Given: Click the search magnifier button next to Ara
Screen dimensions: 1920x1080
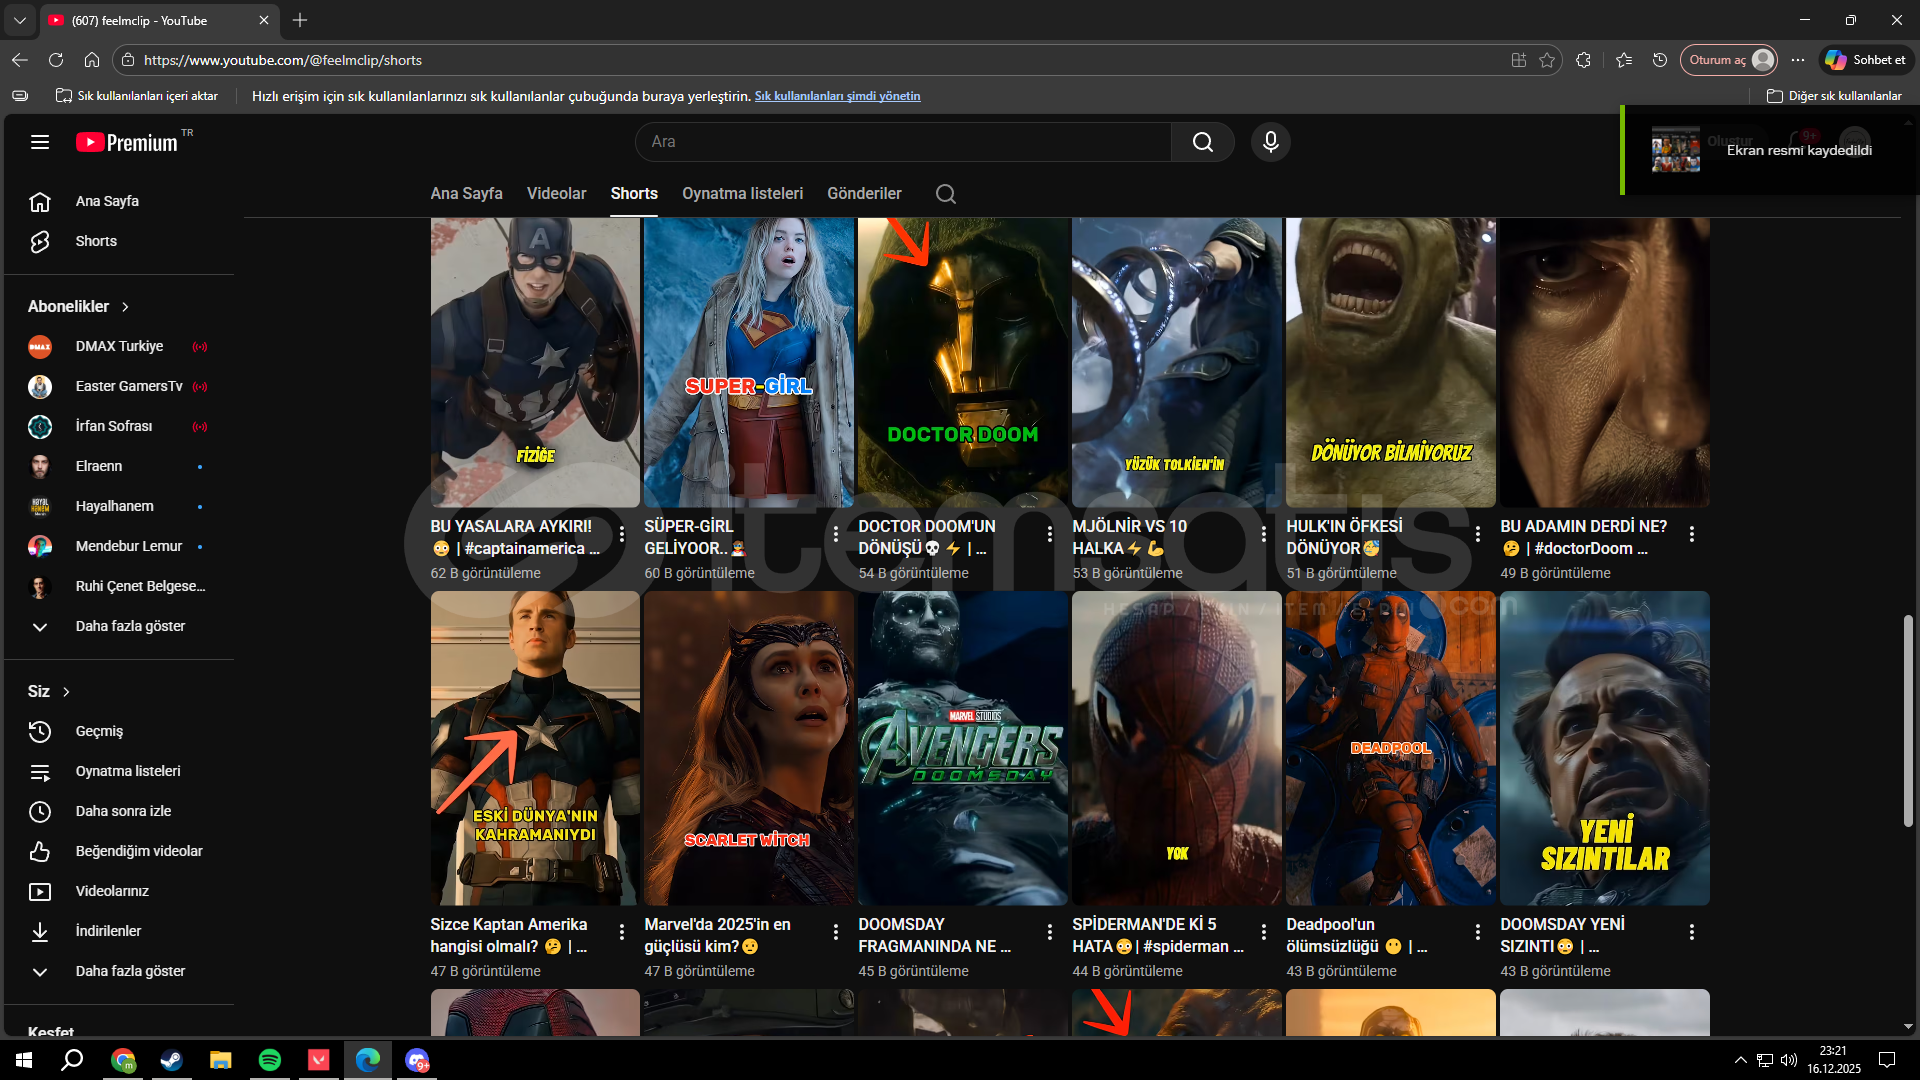Looking at the screenshot, I should (x=1202, y=142).
